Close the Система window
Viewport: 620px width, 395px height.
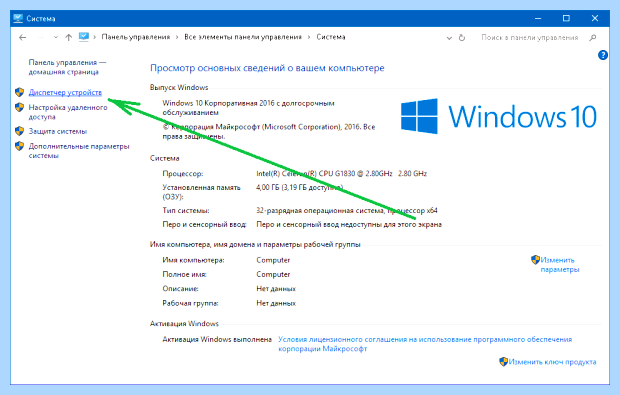595,18
